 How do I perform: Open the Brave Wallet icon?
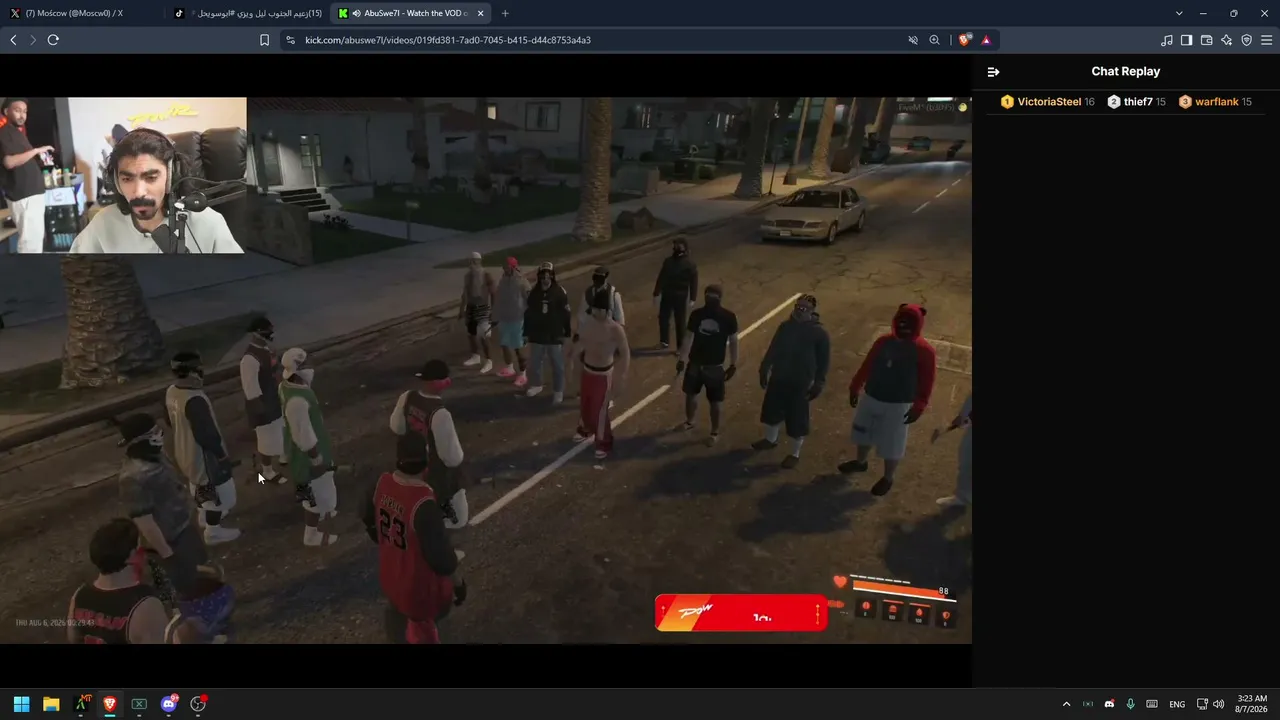click(x=1206, y=40)
